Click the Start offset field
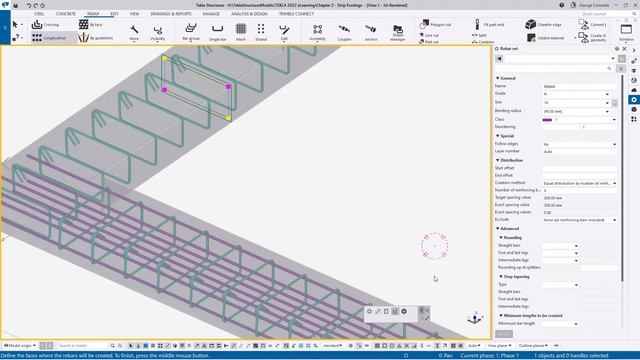 pos(580,168)
